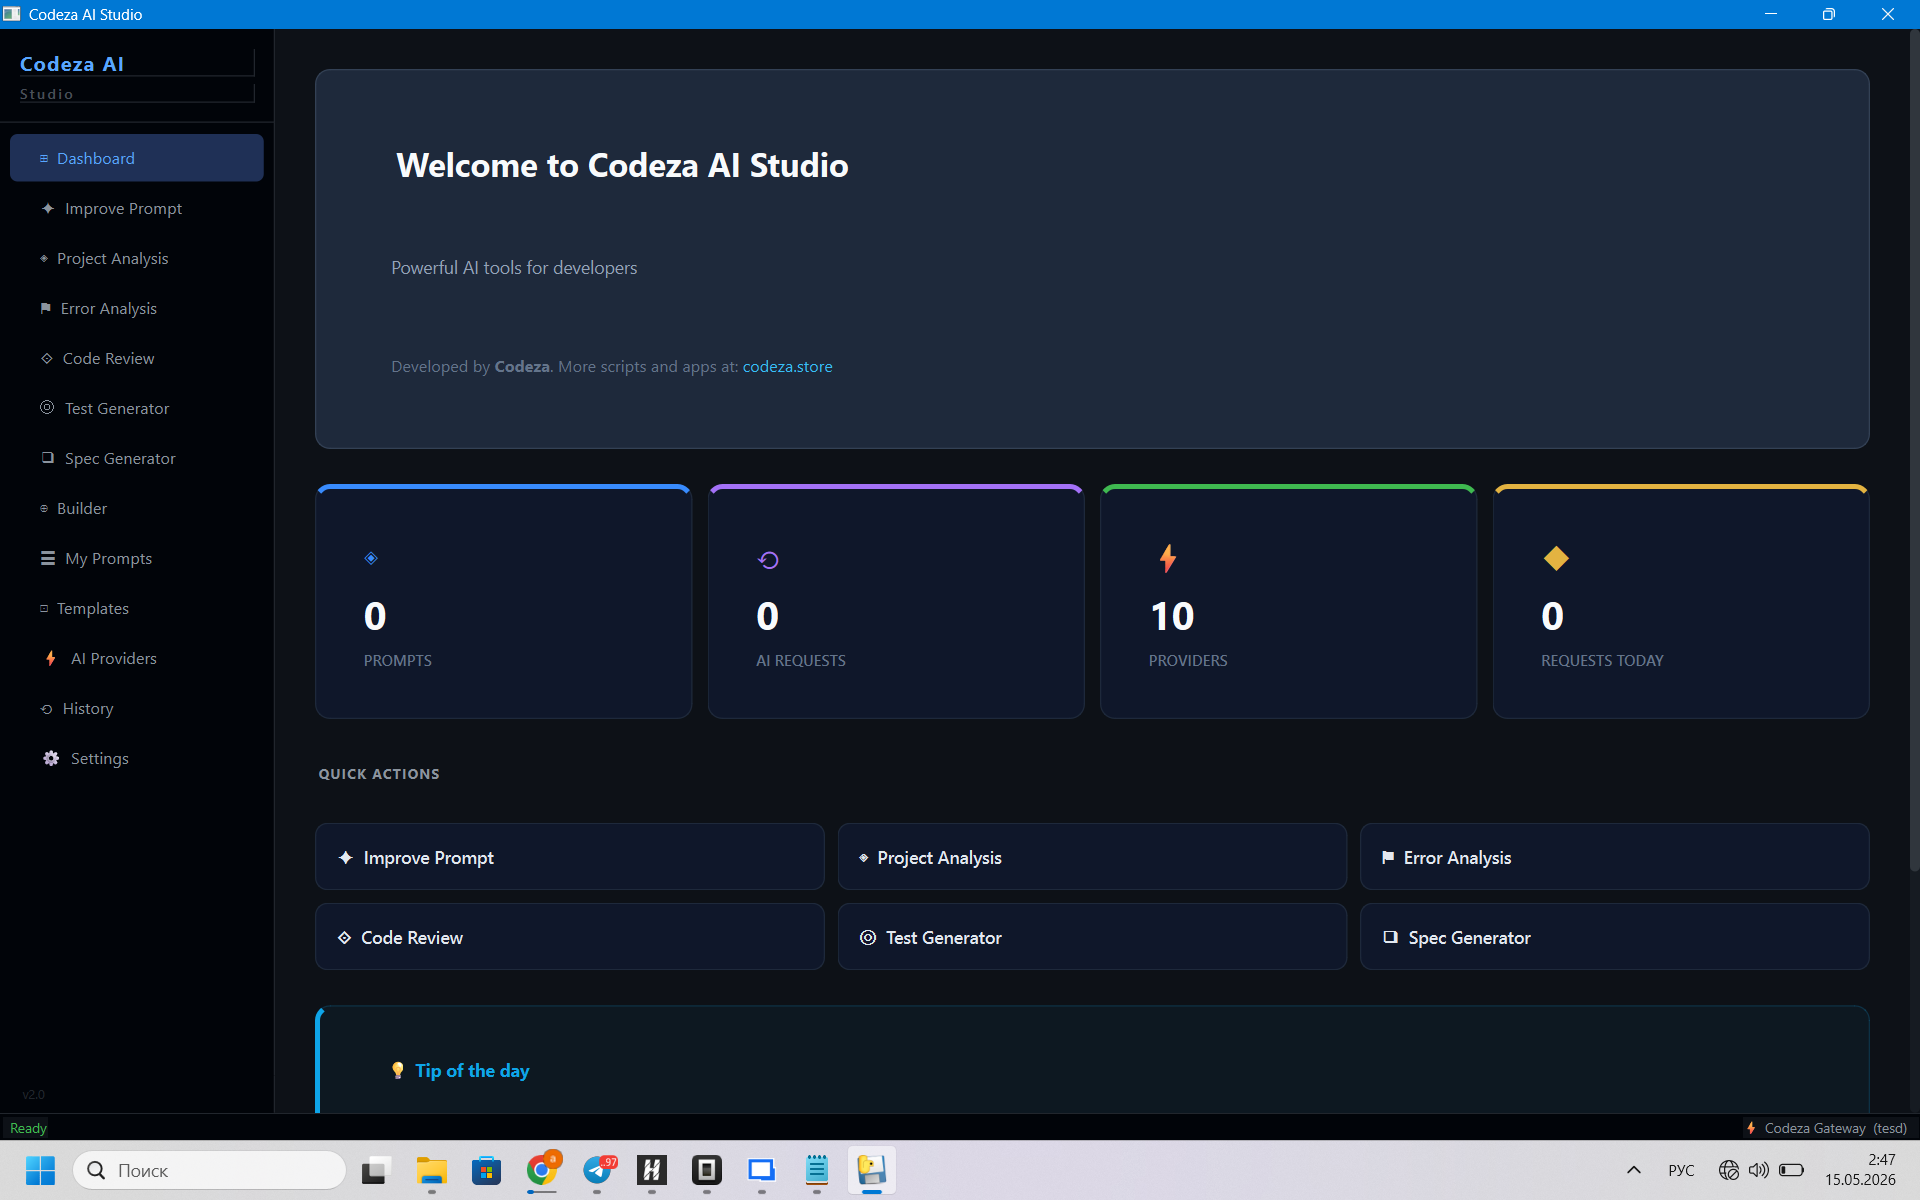Open Telegram from the taskbar
The width and height of the screenshot is (1920, 1200).
point(598,1170)
